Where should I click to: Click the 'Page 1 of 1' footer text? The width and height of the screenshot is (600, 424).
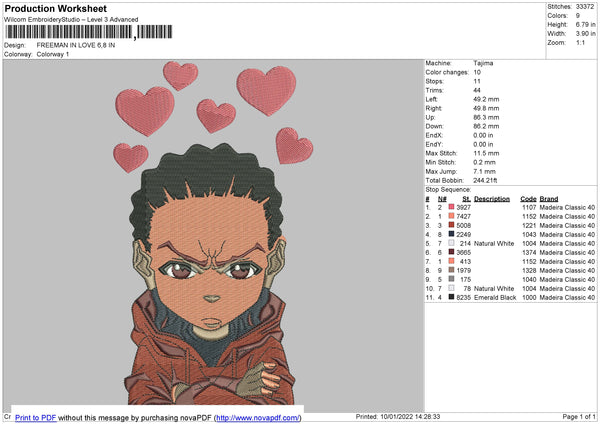579,417
